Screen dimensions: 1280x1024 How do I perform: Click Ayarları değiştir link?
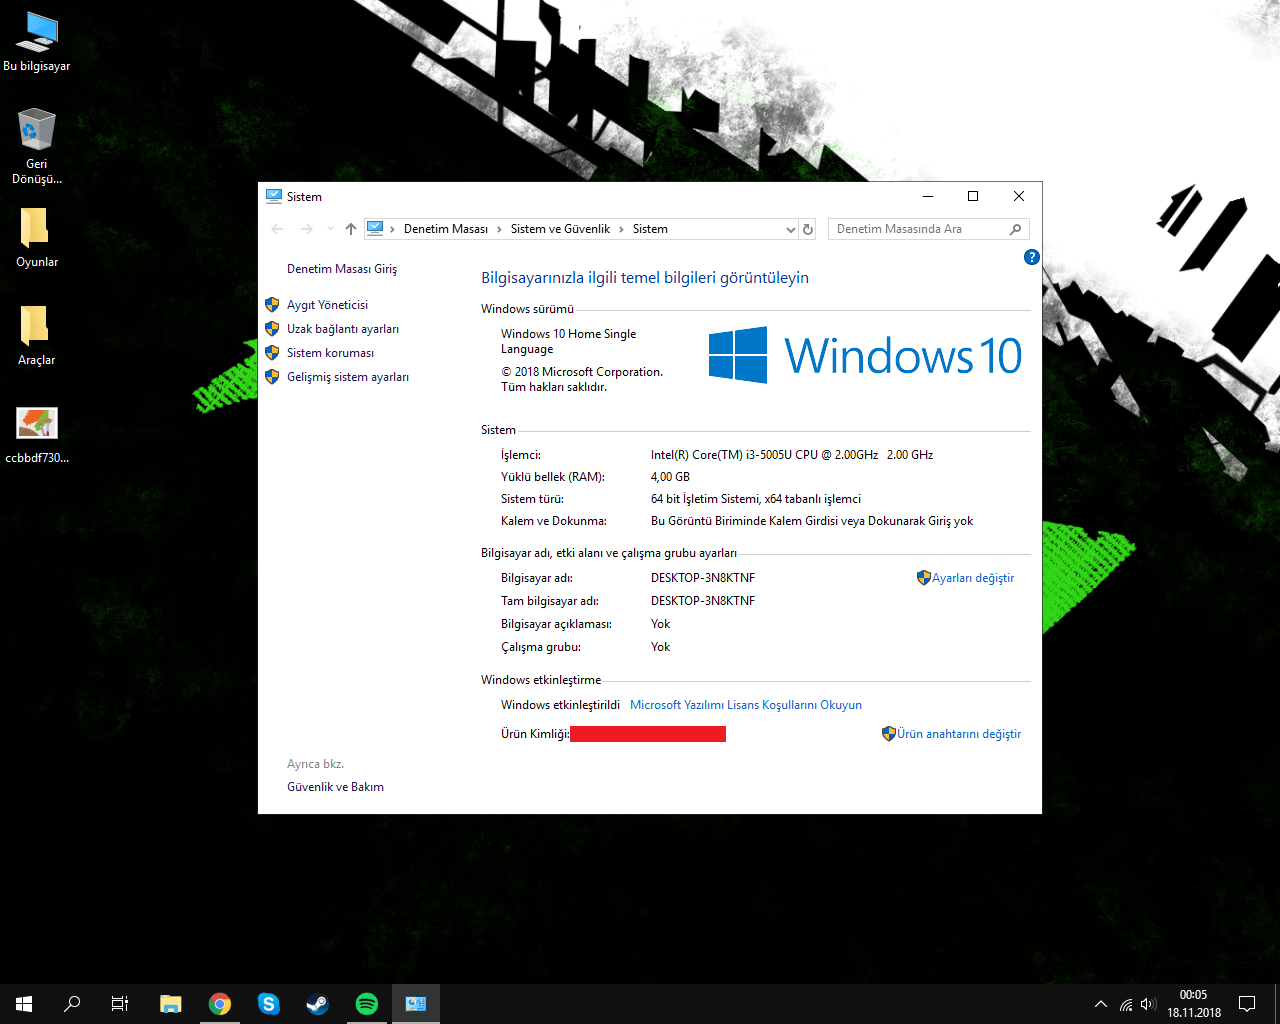coord(973,578)
